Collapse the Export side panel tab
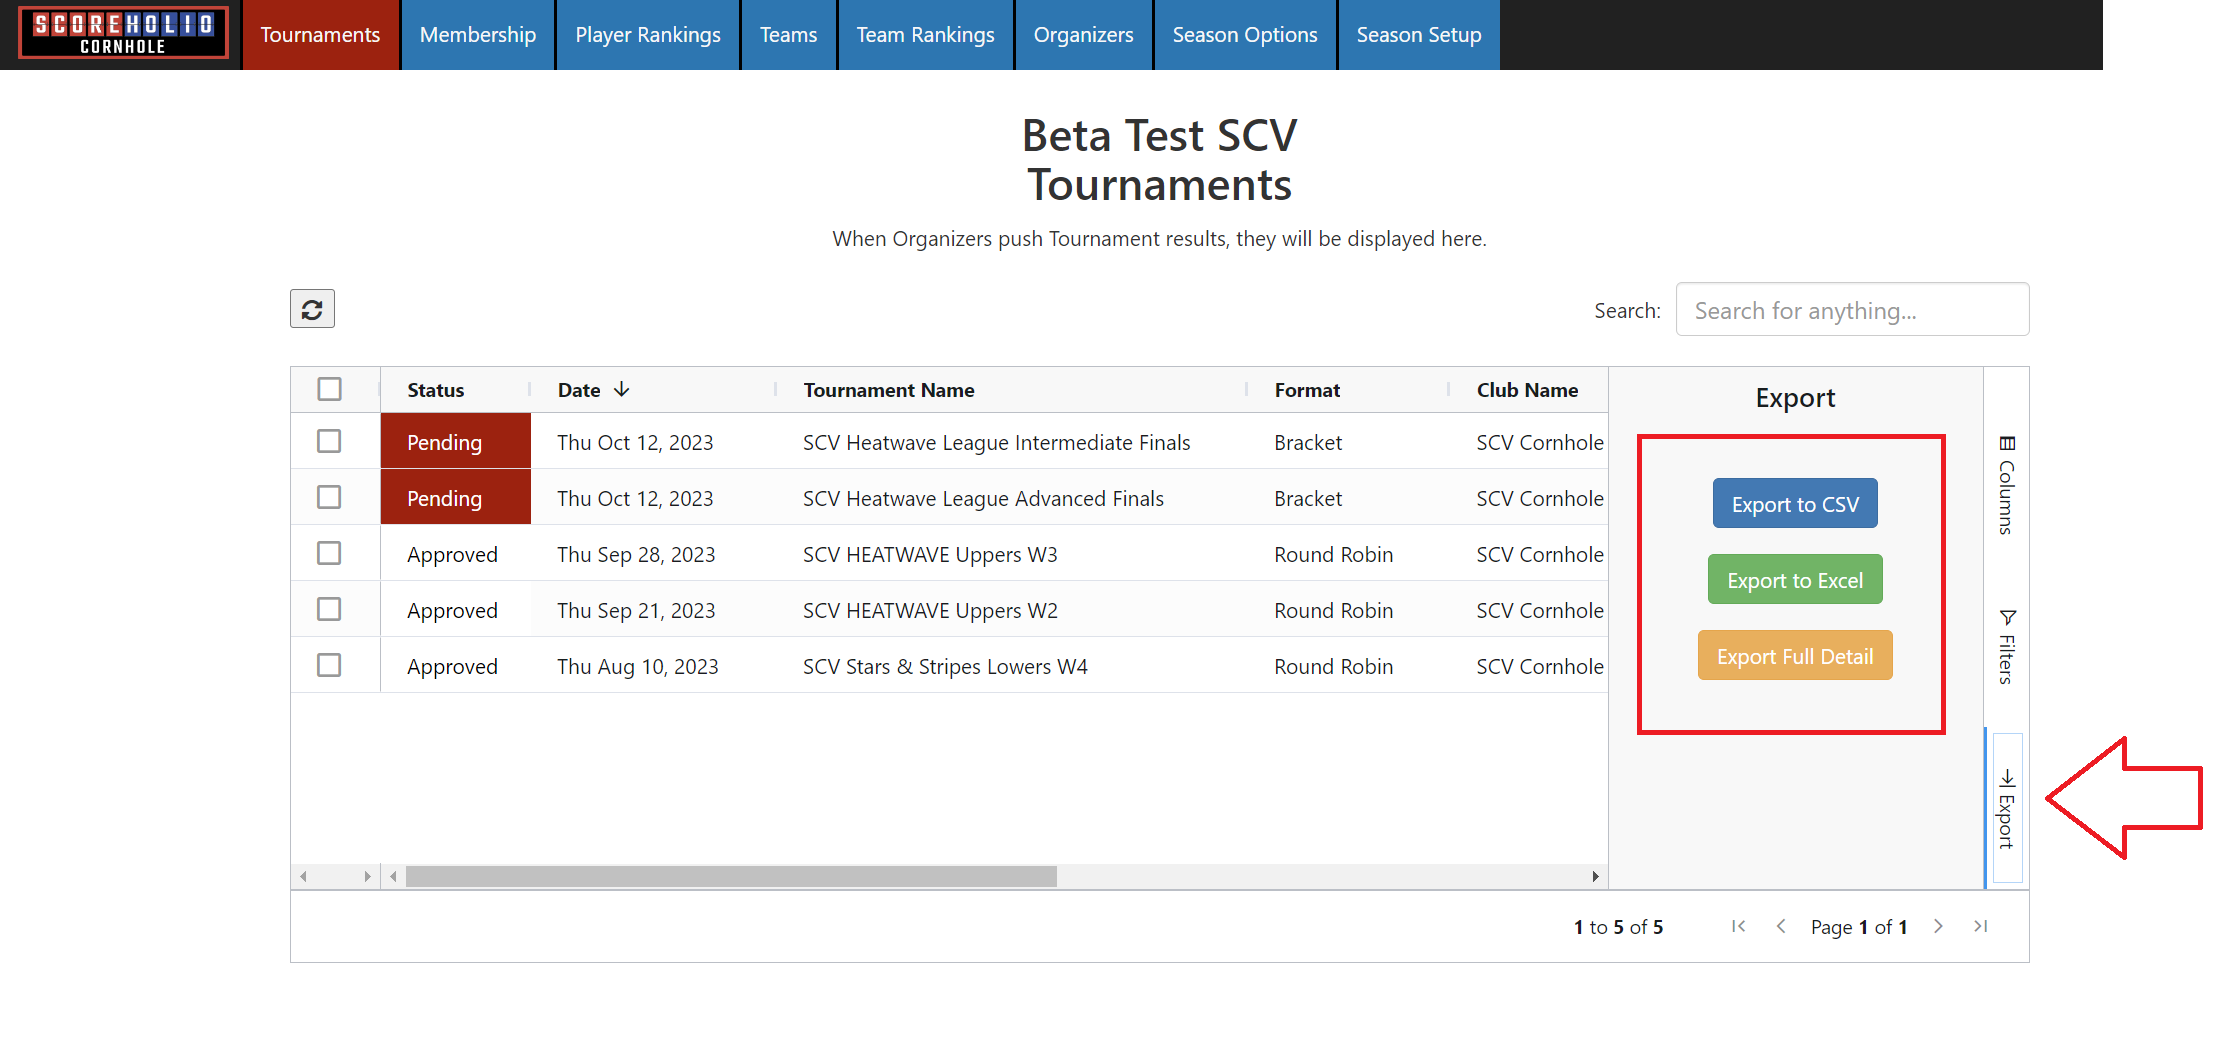This screenshot has width=2233, height=1039. point(2006,808)
